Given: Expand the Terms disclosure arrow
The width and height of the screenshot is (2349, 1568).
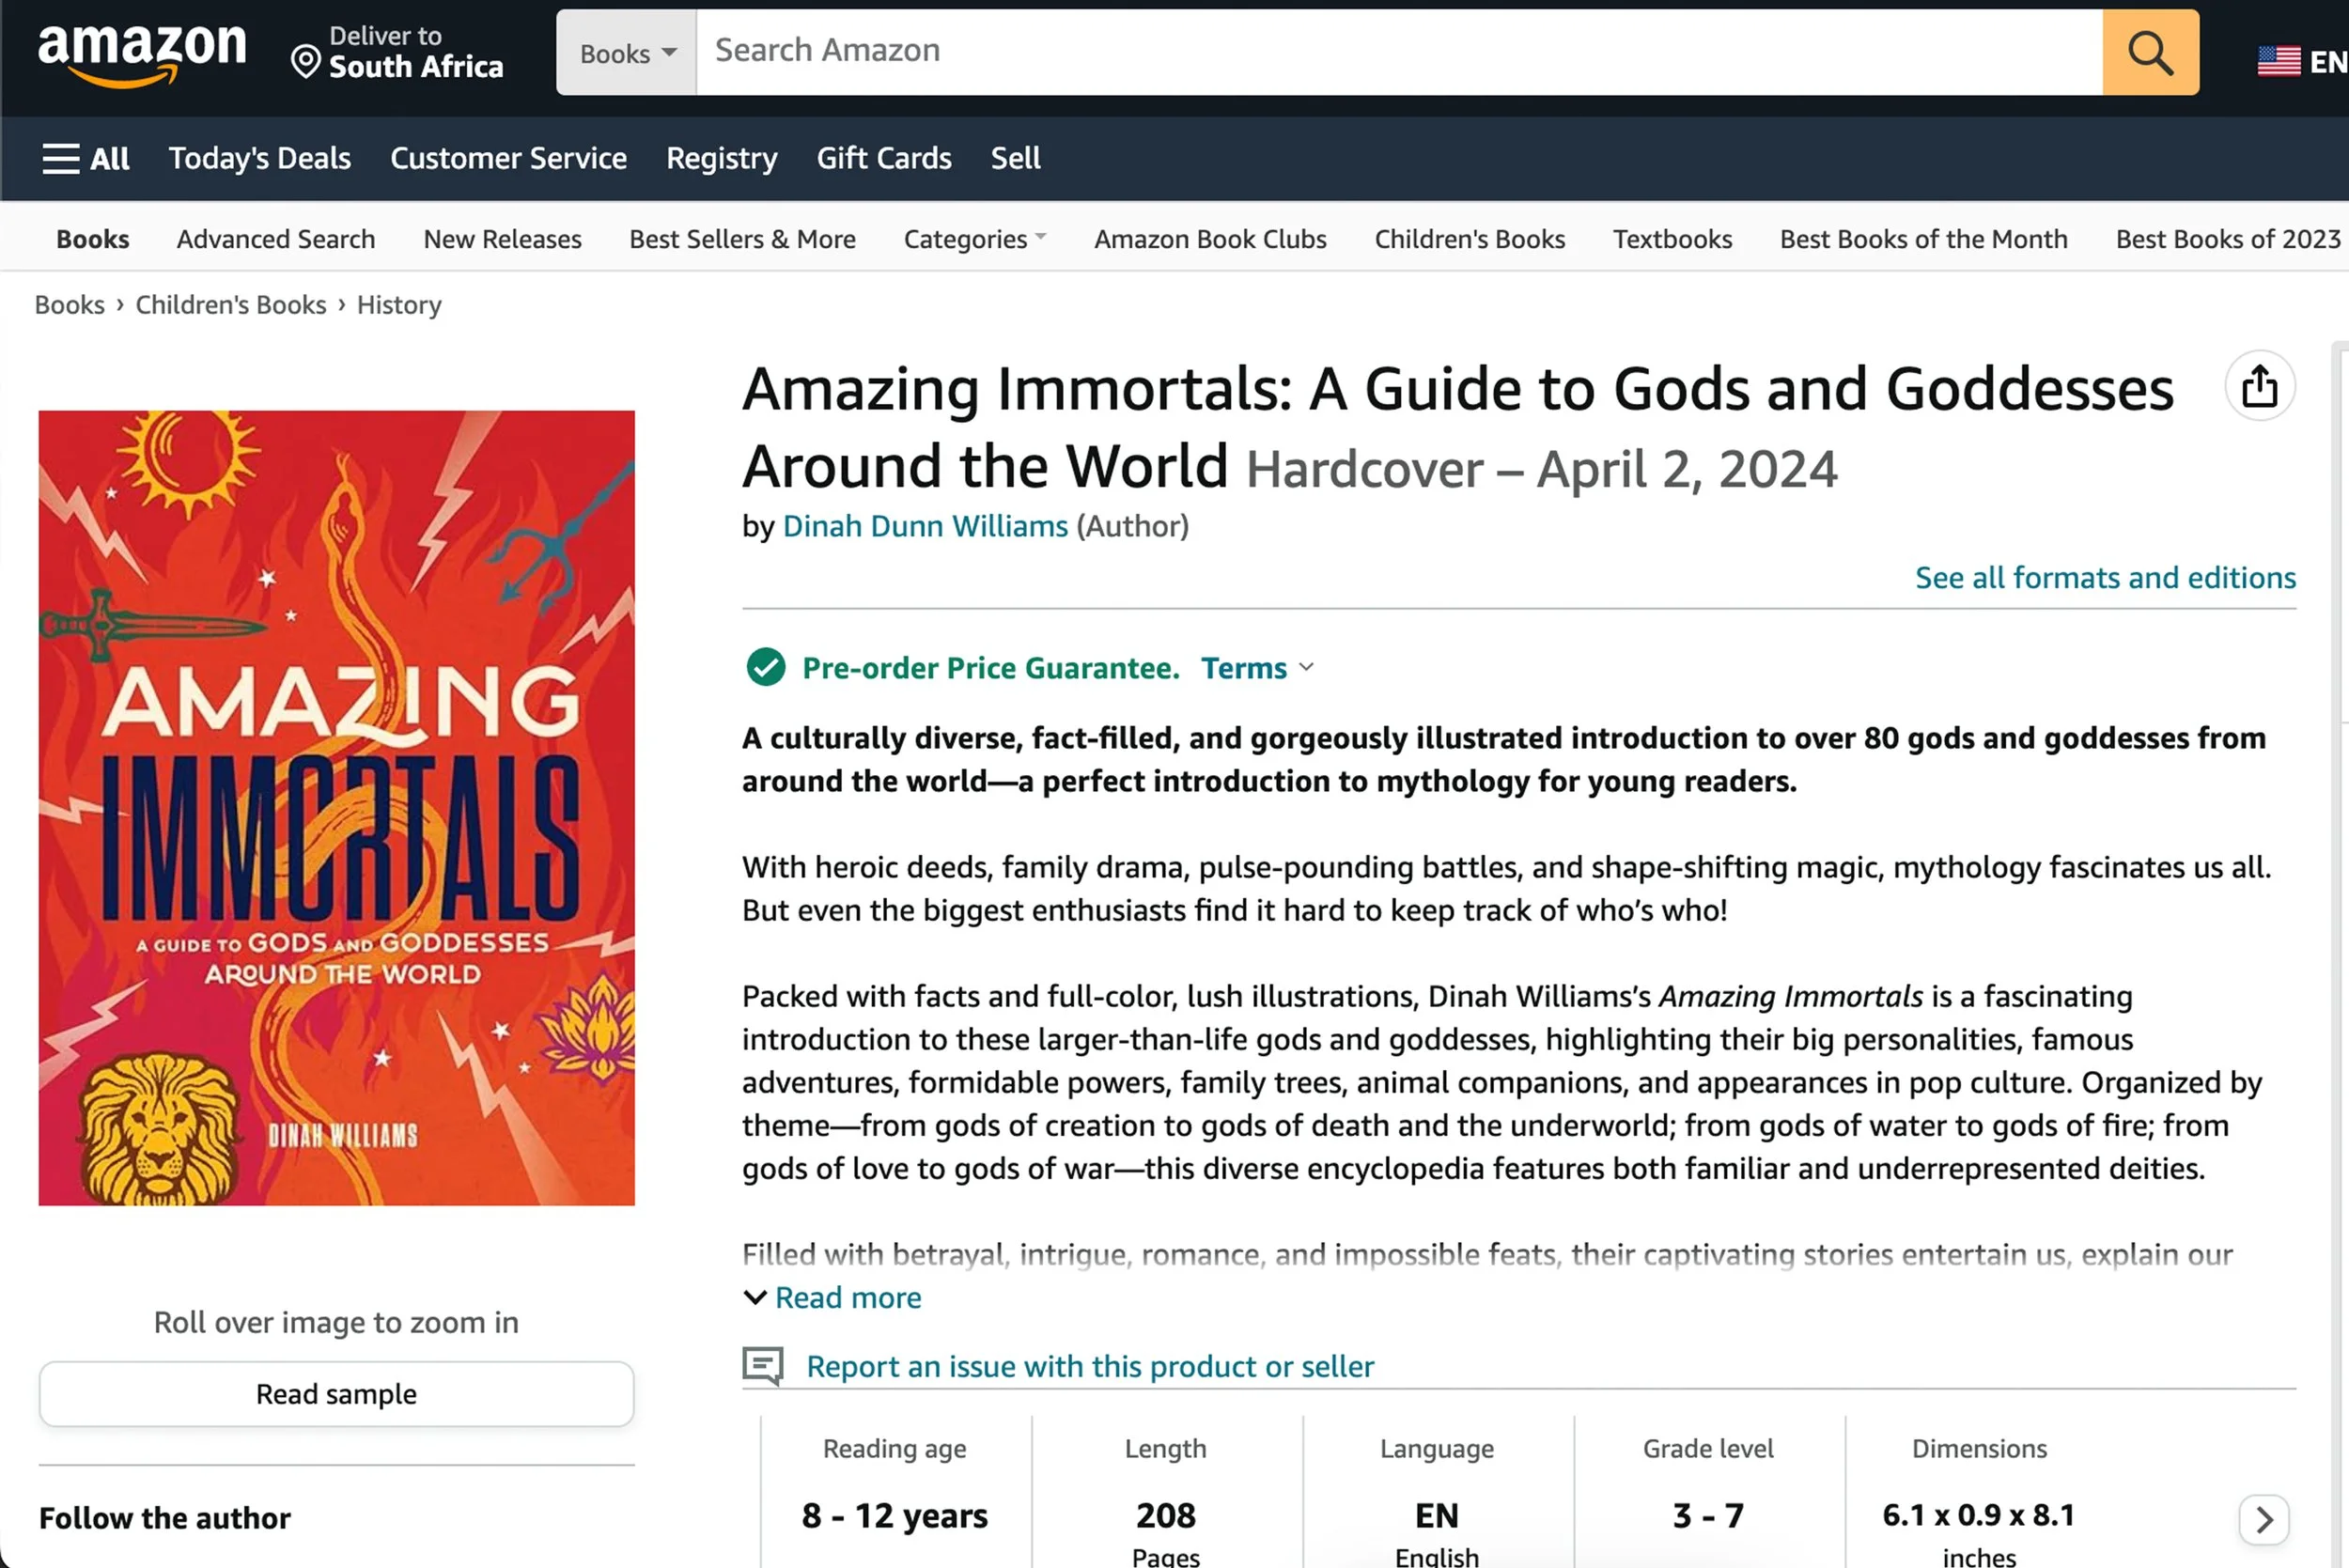Looking at the screenshot, I should [1306, 667].
